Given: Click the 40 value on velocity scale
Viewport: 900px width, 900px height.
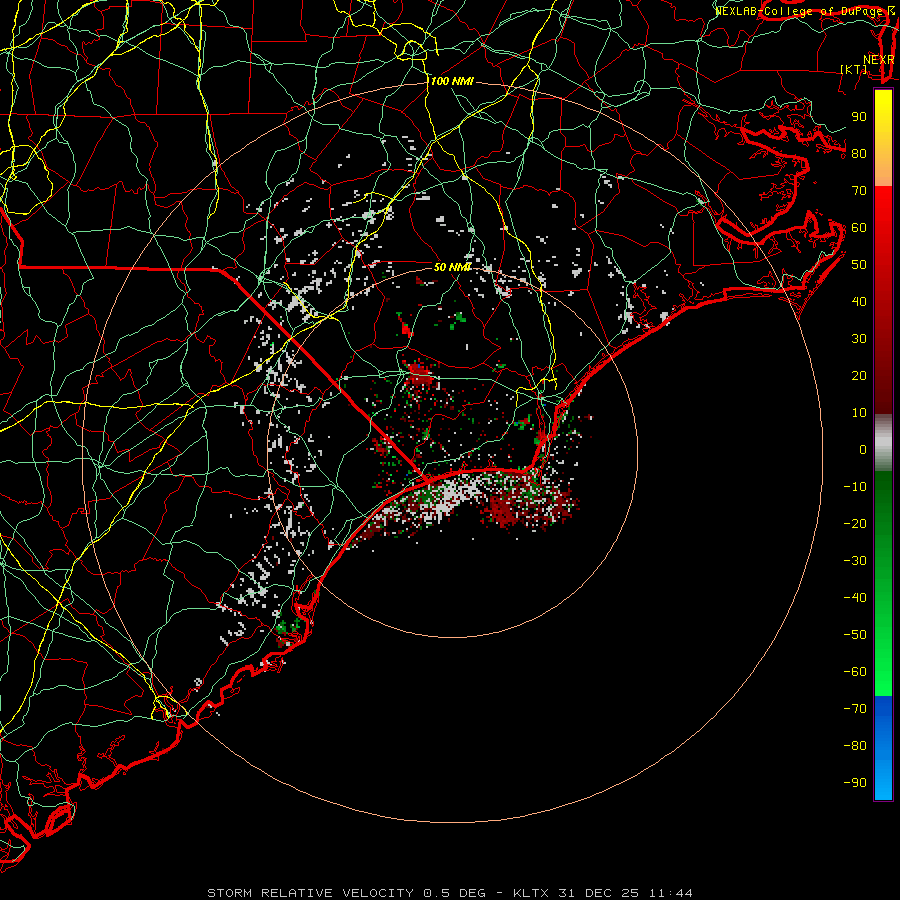Looking at the screenshot, I should (x=859, y=301).
